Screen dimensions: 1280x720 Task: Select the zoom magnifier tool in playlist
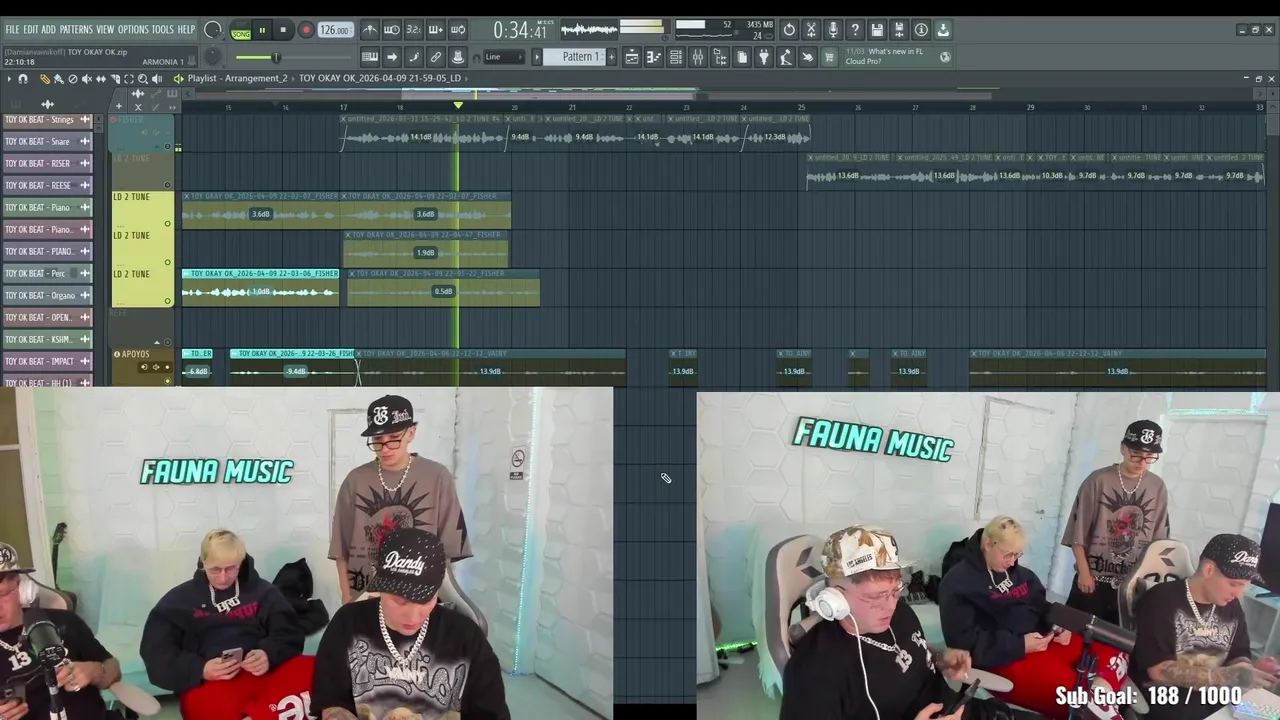[142, 78]
